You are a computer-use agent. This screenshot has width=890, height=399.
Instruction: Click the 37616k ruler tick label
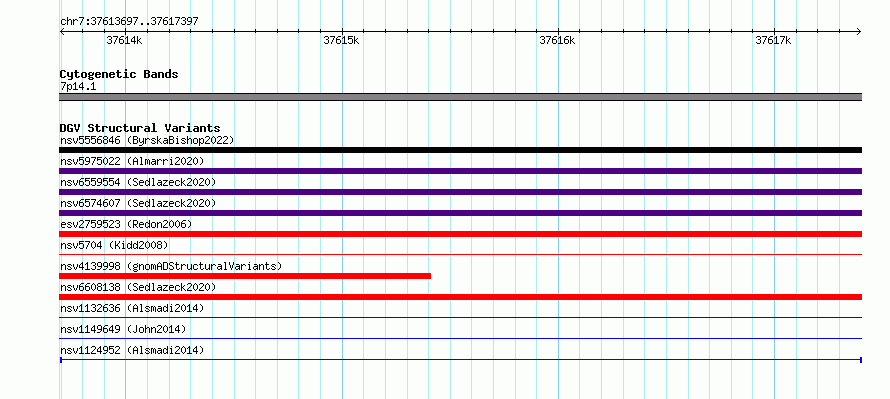(x=557, y=41)
